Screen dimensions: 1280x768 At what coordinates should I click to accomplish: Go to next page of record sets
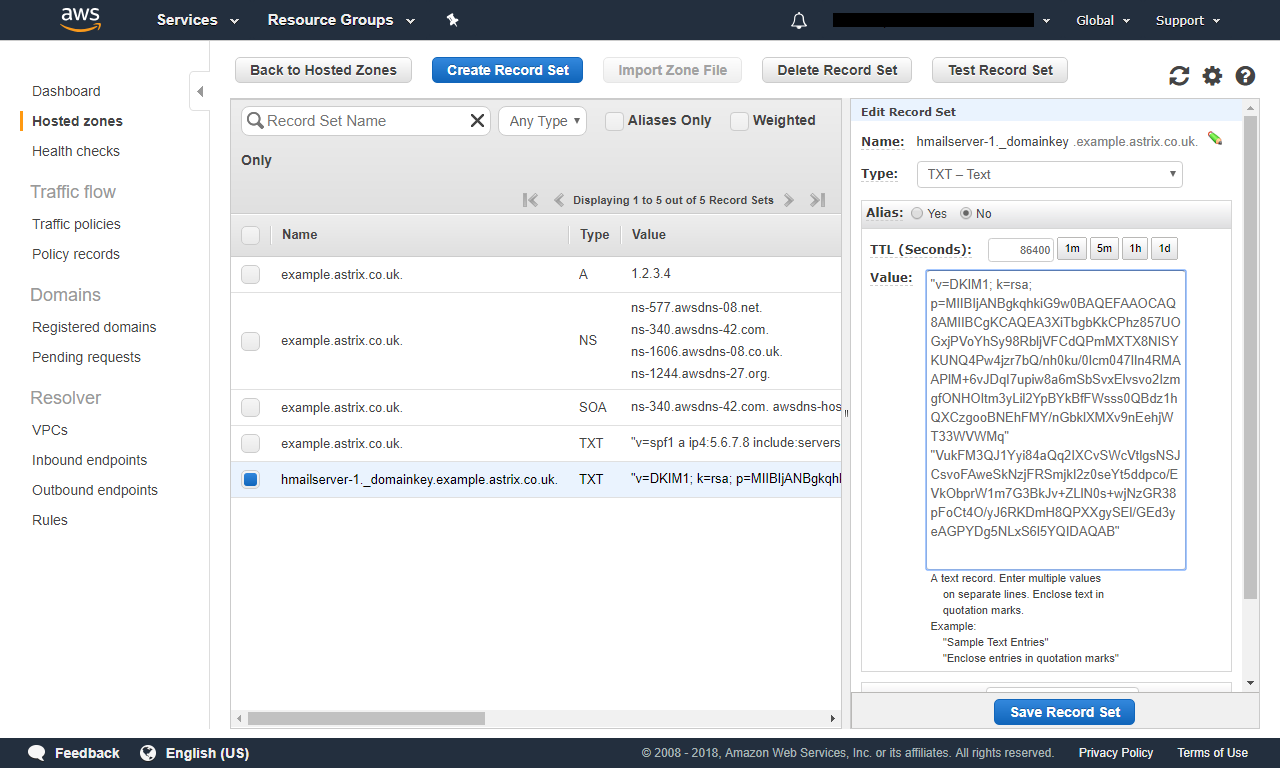[789, 200]
